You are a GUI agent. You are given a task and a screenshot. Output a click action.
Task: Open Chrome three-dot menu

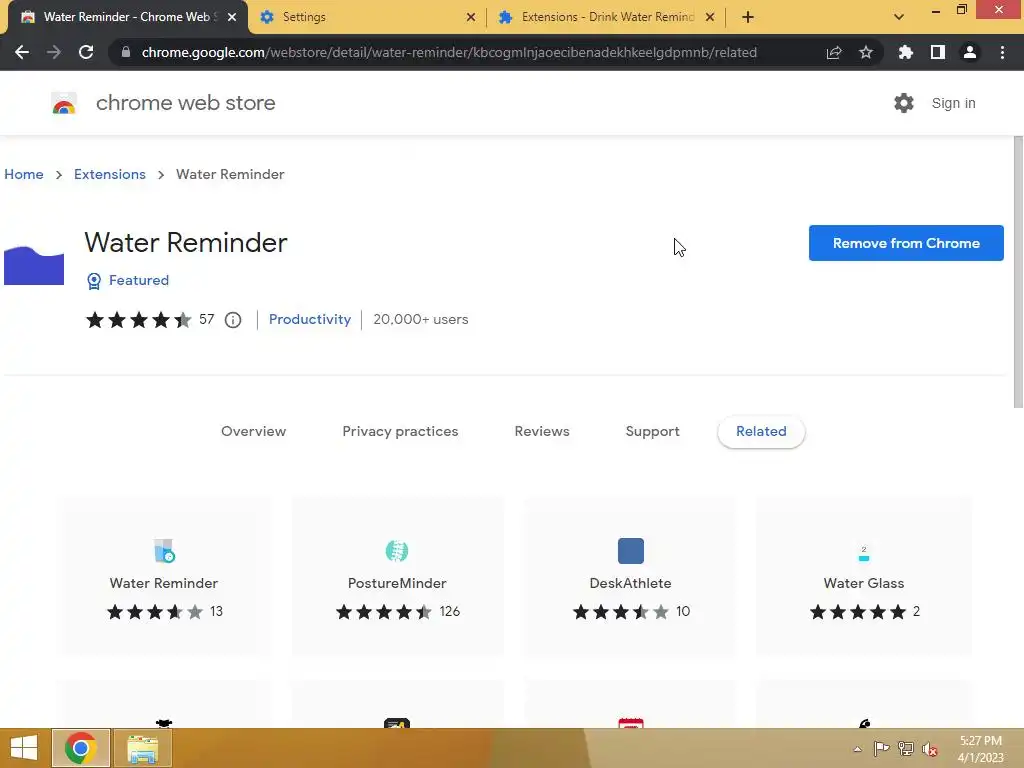click(x=1002, y=52)
